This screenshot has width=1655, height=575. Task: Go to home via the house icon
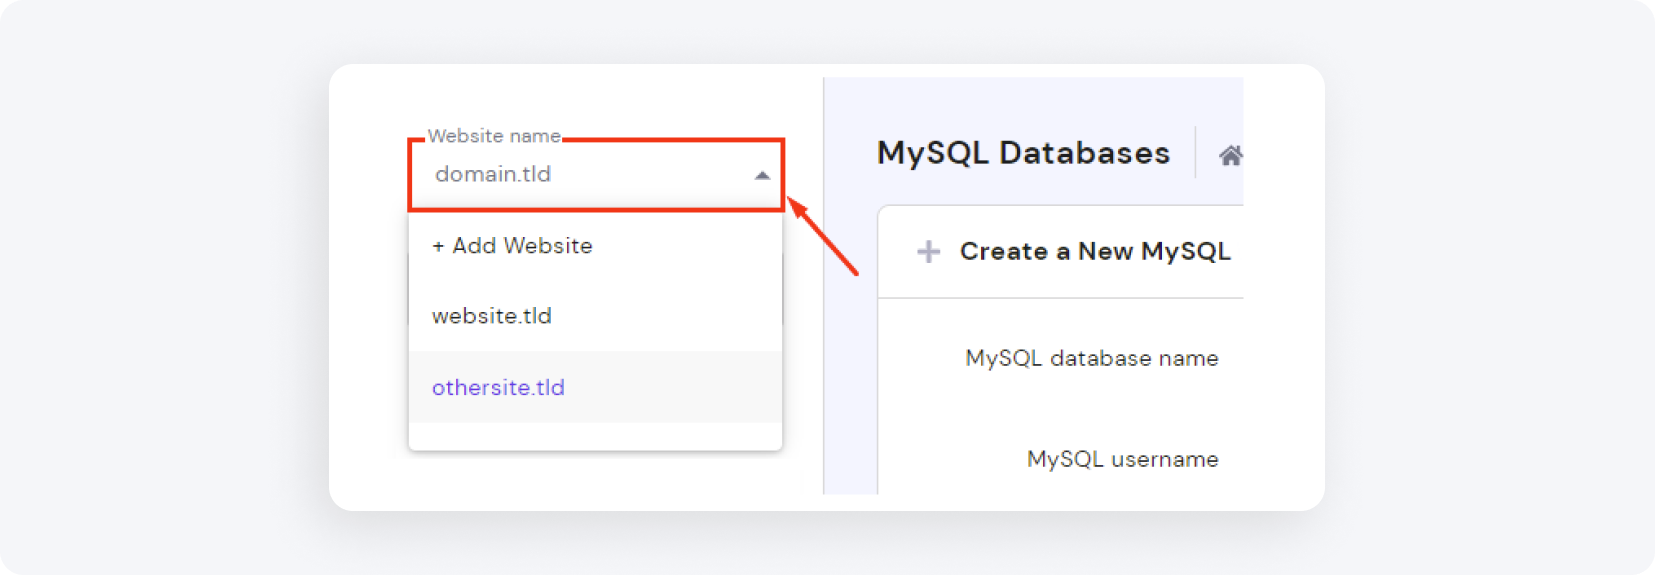(x=1230, y=155)
